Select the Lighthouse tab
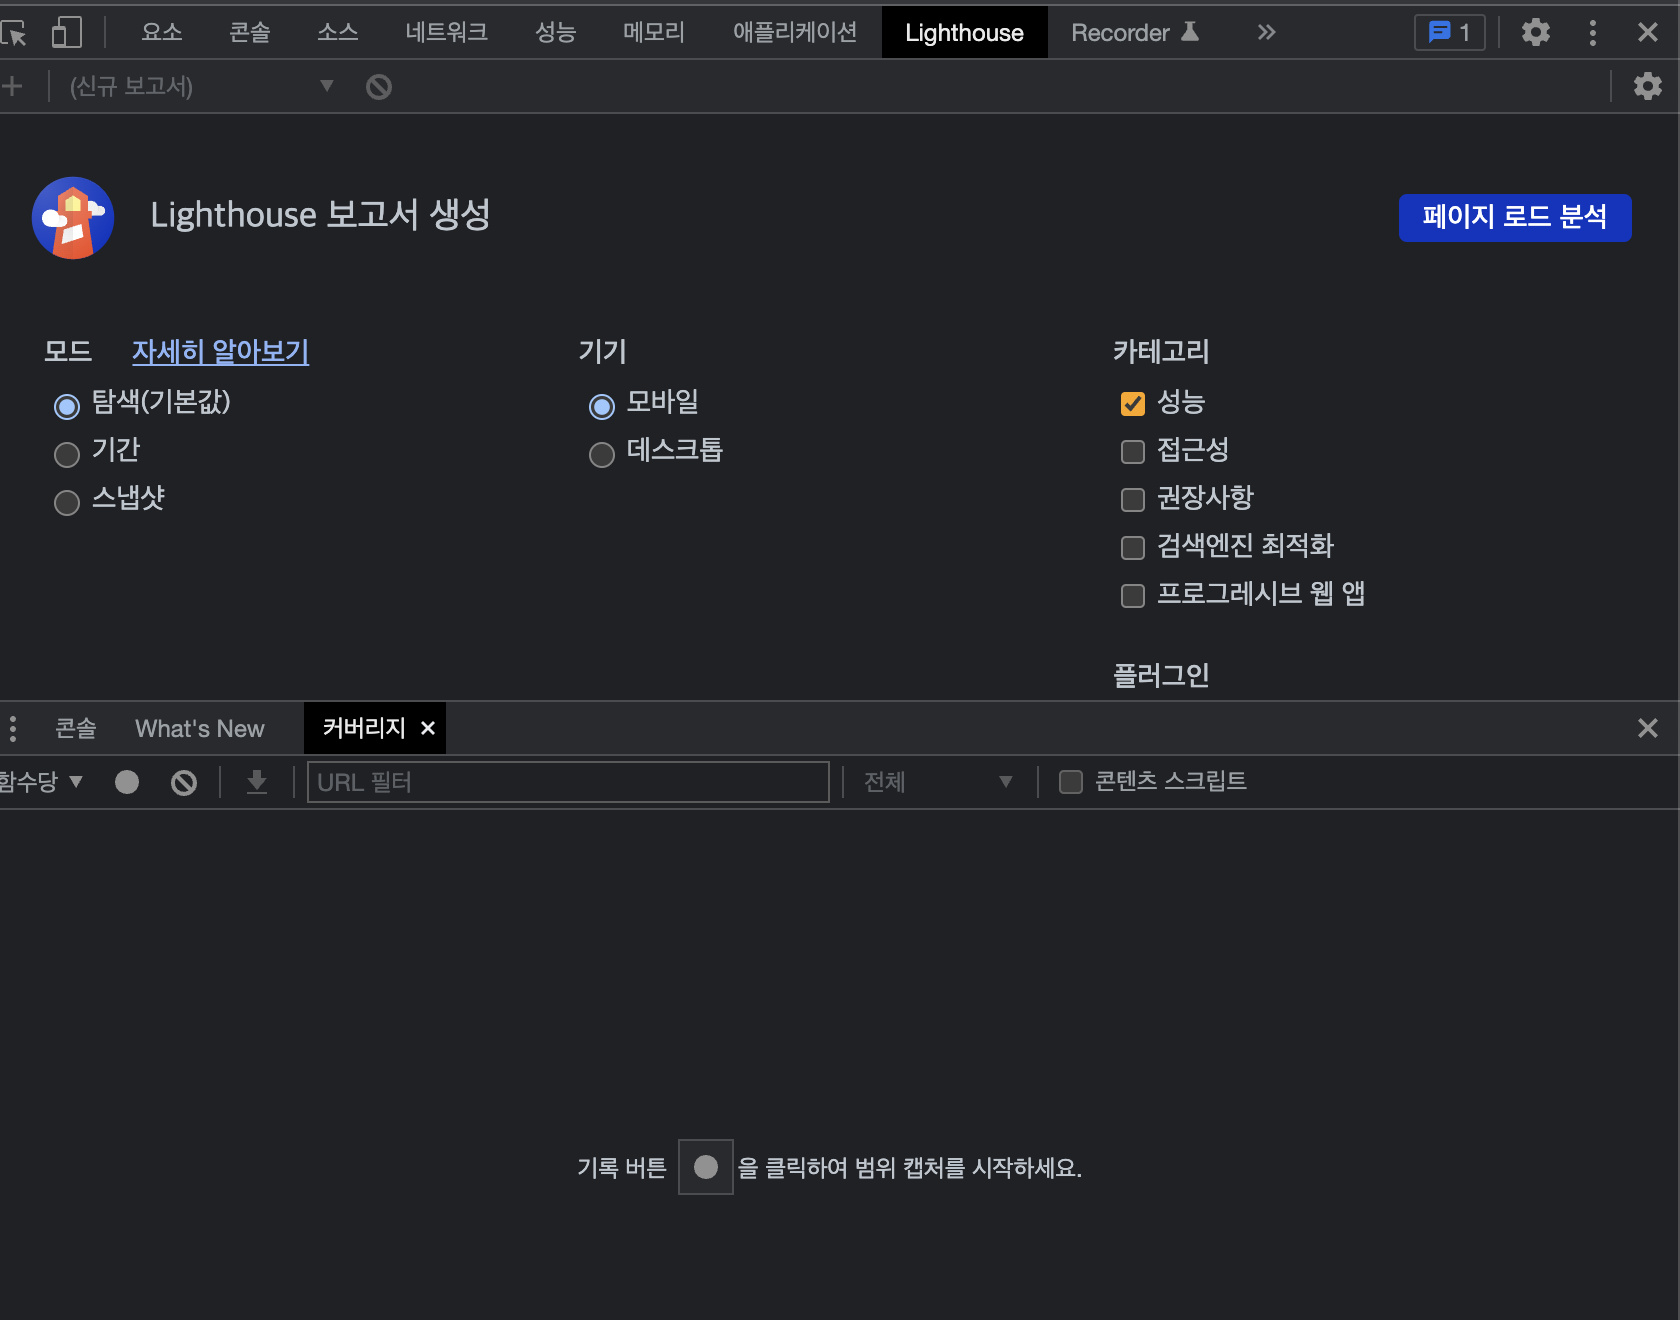1680x1320 pixels. [965, 33]
